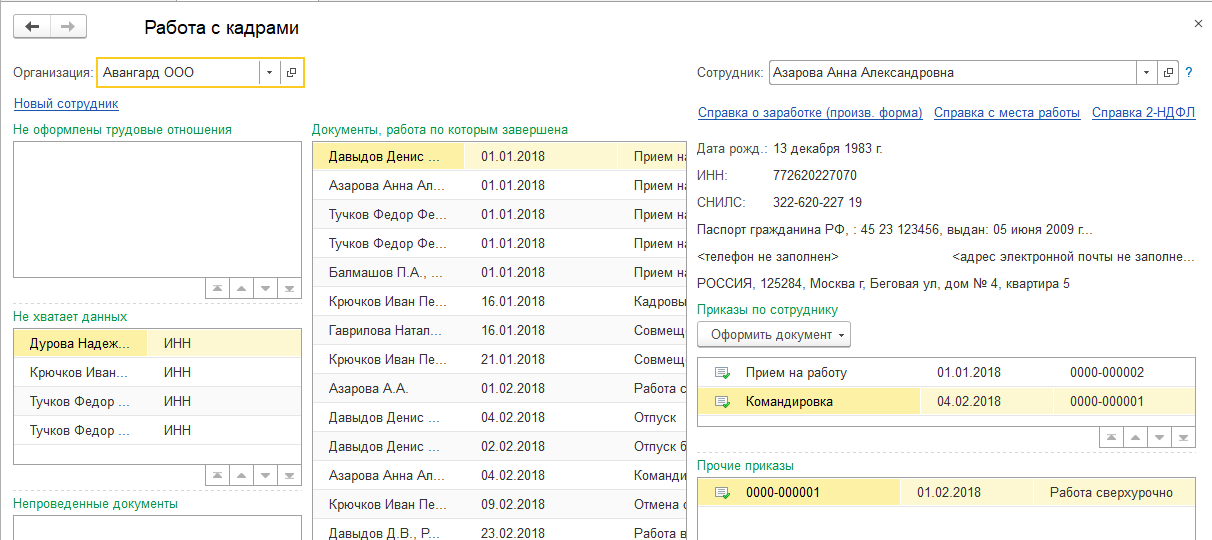
Task: Select Азарова Анна Ал... row dated 01.01.2018
Action: pyautogui.click(x=498, y=185)
